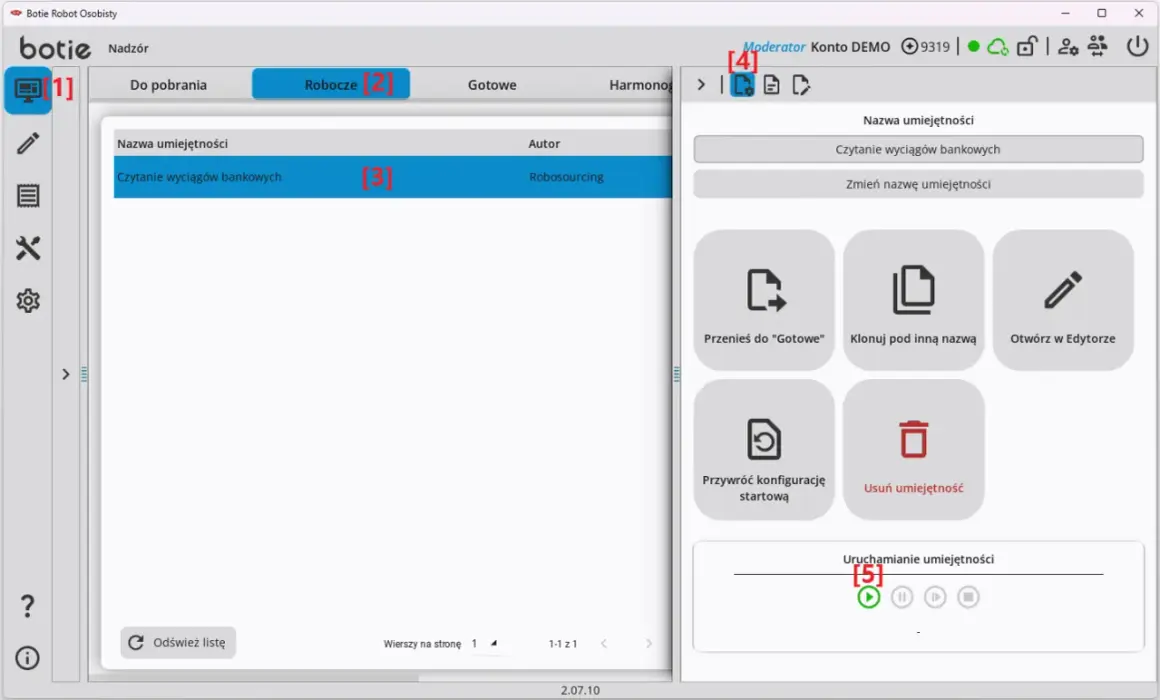Screen dimensions: 1160x700
Task: Switch to the Gotowe tab
Action: pyautogui.click(x=492, y=85)
